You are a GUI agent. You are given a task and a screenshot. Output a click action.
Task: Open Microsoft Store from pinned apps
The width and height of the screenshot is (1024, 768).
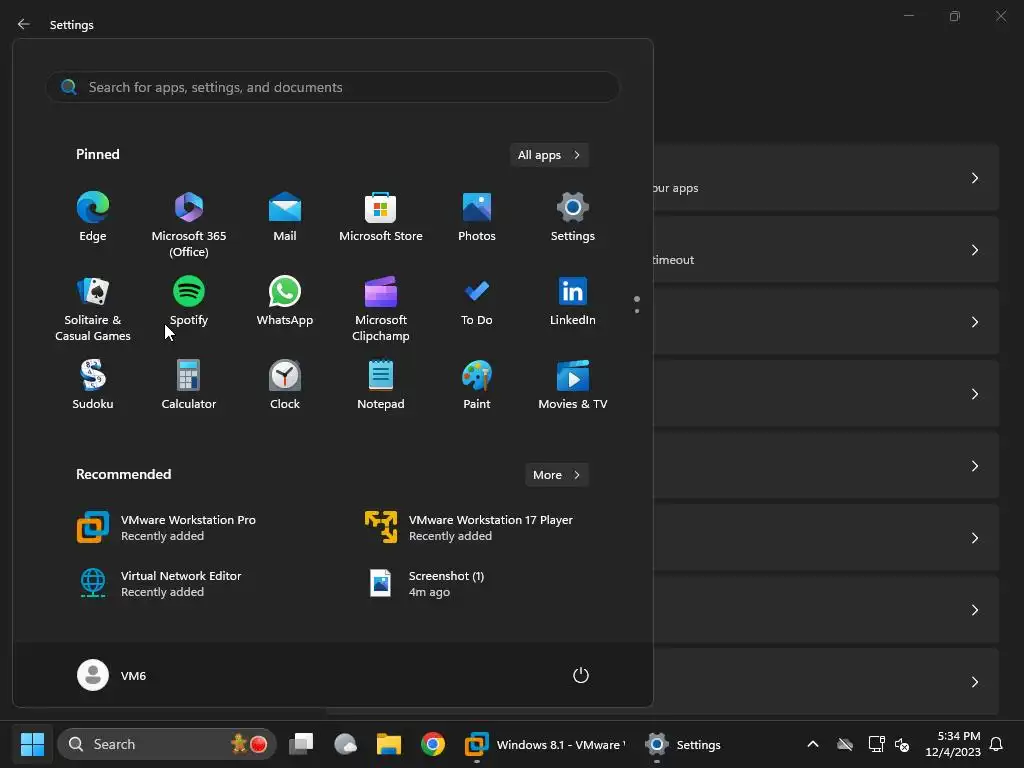381,217
